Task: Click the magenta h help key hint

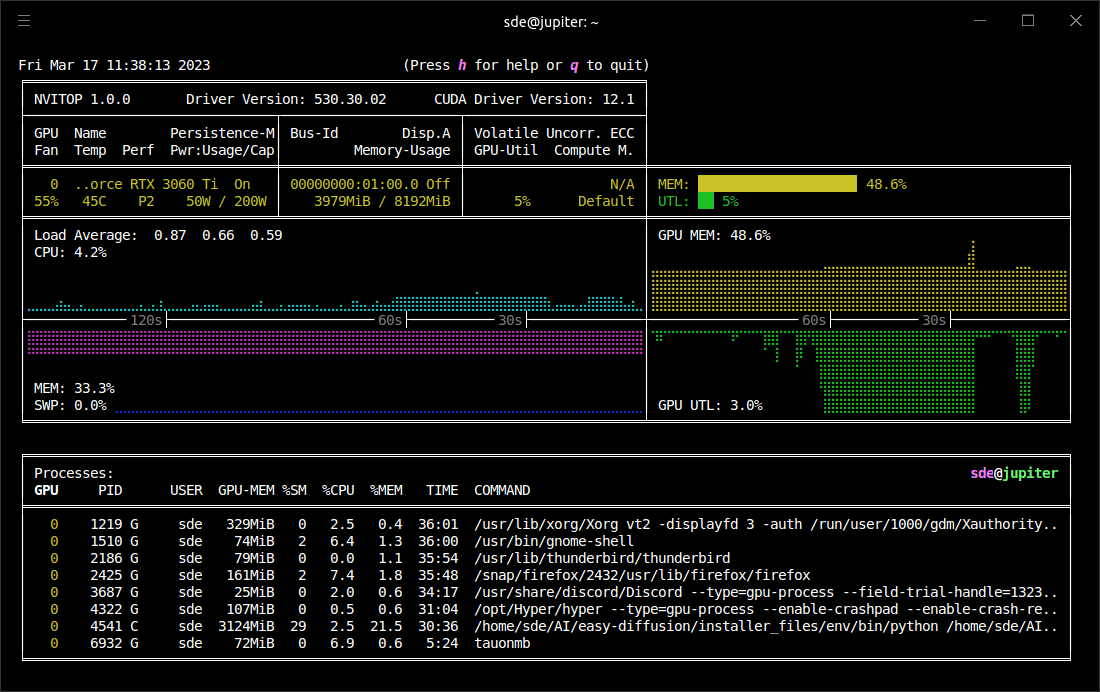Action: pos(462,65)
